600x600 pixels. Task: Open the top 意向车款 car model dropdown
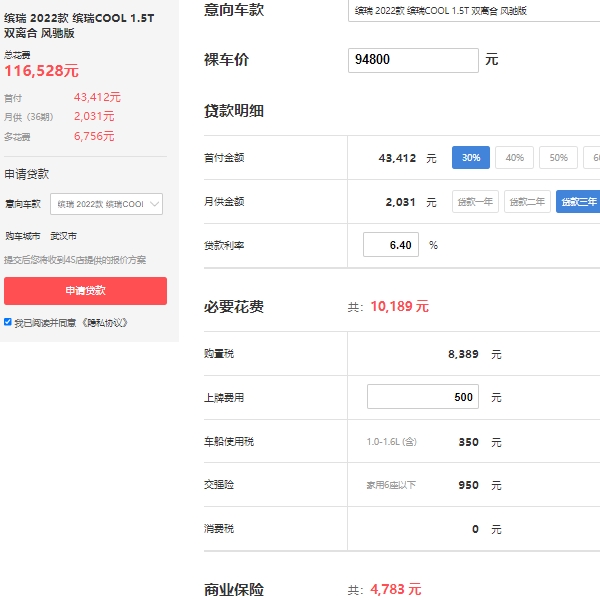[x=475, y=11]
